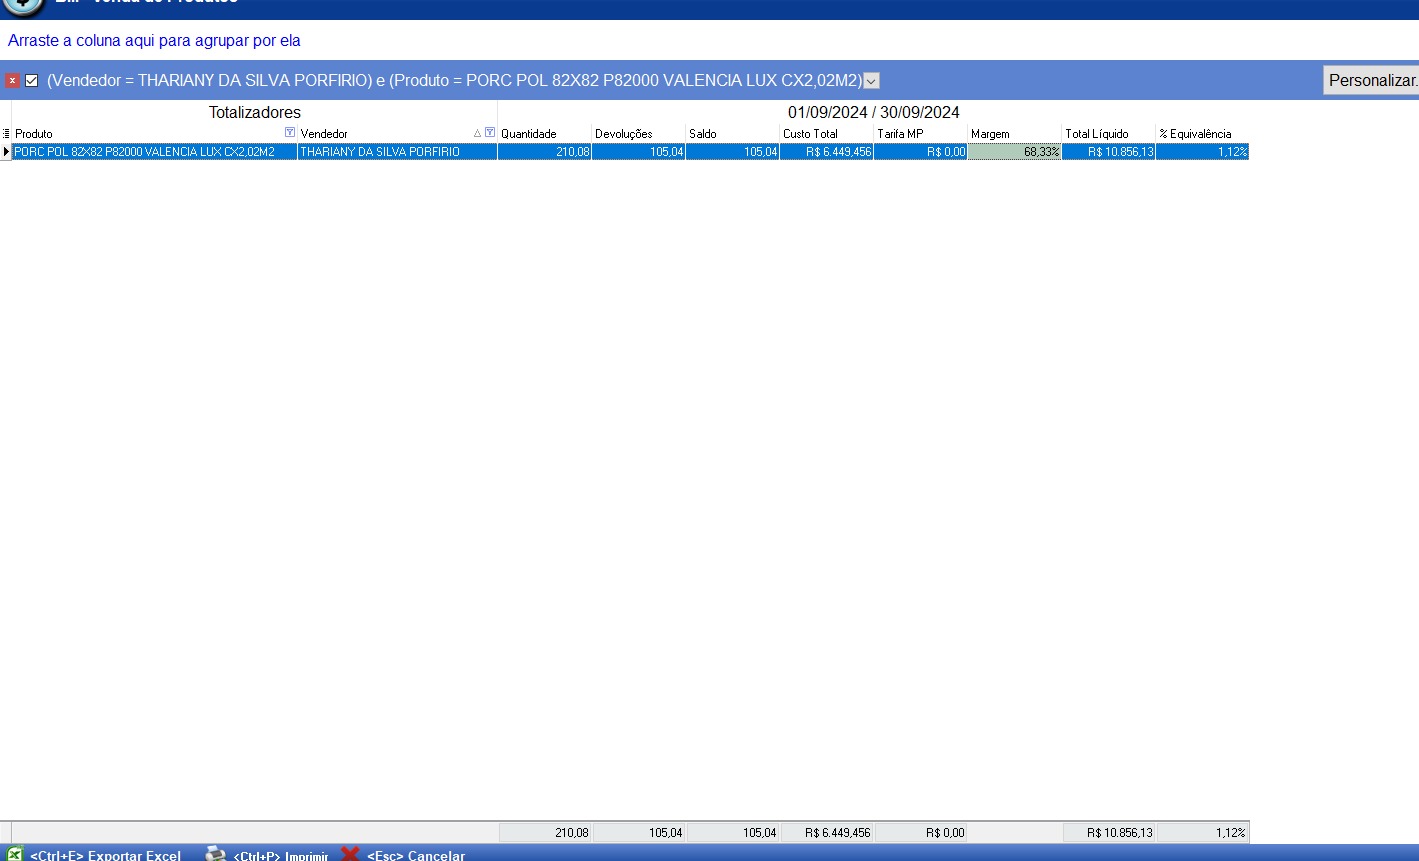
Task: Sort by the Quantidade column header
Action: click(x=544, y=133)
